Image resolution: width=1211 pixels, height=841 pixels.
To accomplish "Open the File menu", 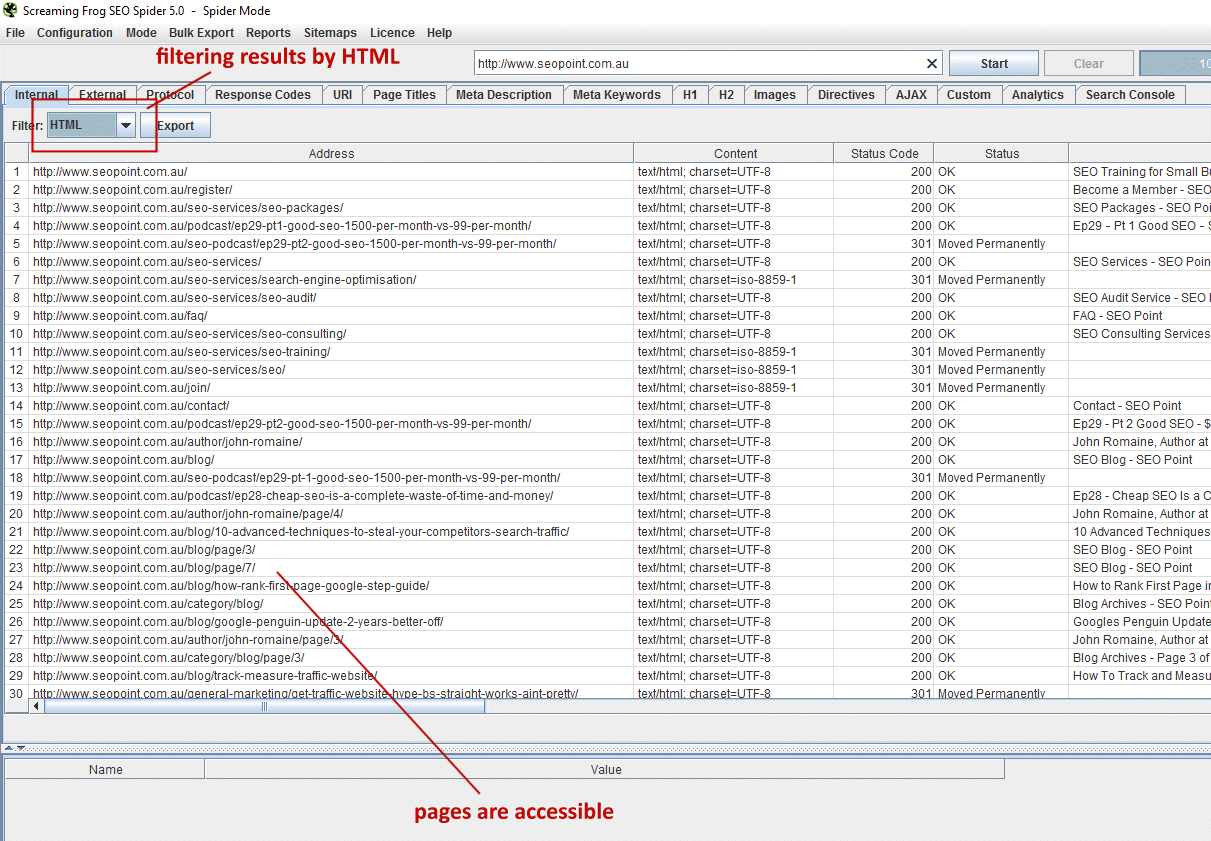I will 15,33.
